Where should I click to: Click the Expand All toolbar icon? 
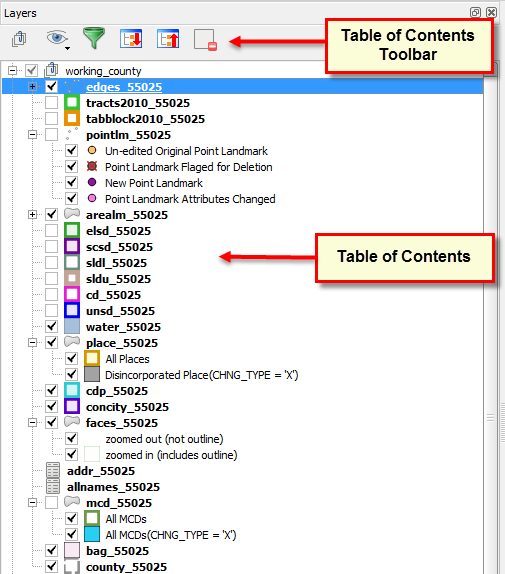point(131,39)
